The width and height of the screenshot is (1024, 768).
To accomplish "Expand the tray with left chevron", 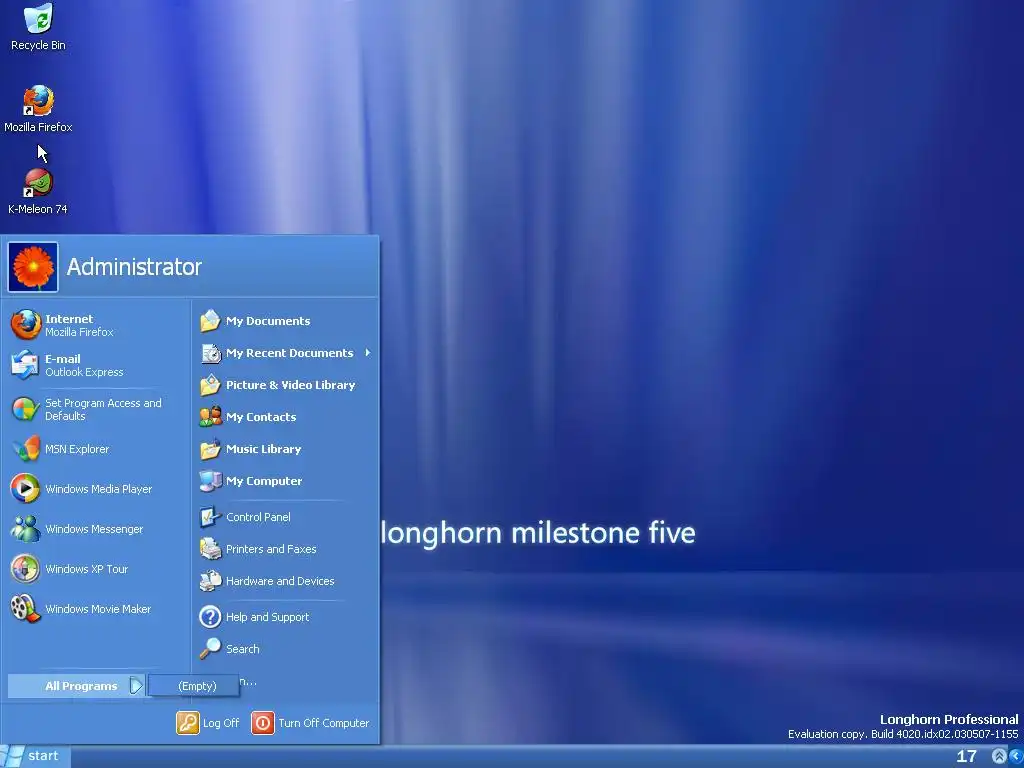I will point(1015,756).
